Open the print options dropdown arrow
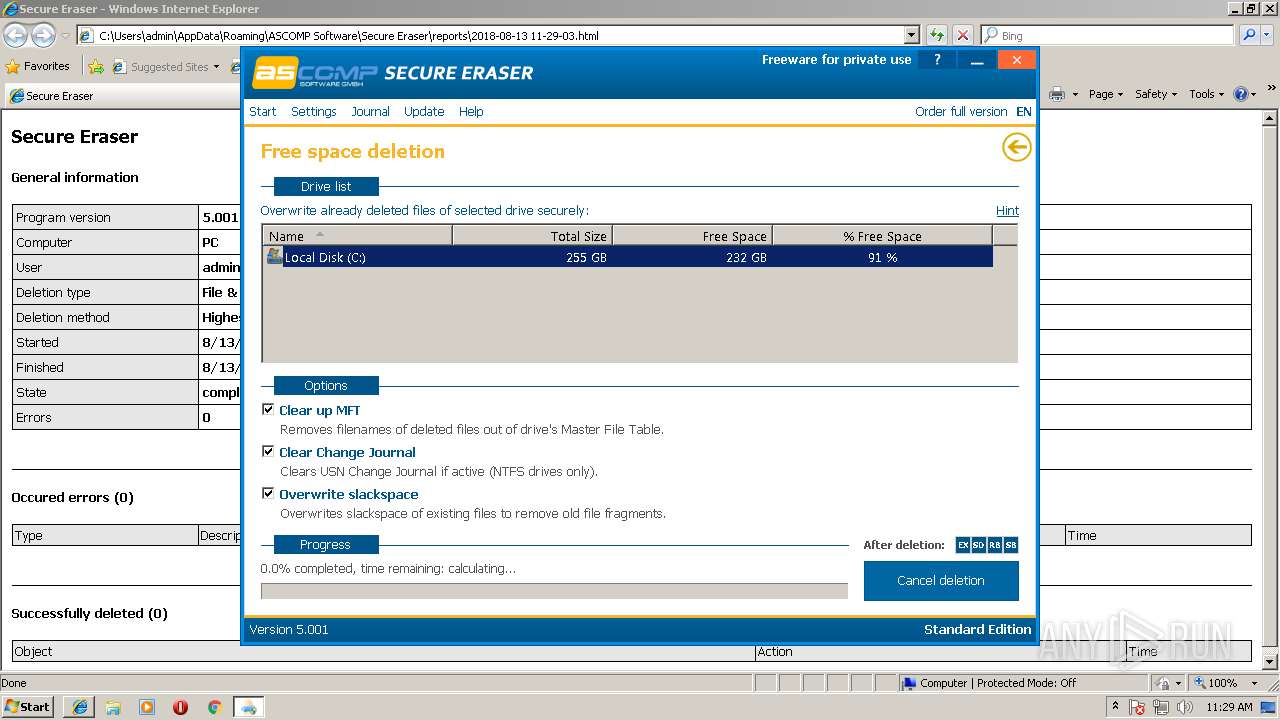The height and width of the screenshot is (720, 1280). (x=1075, y=94)
